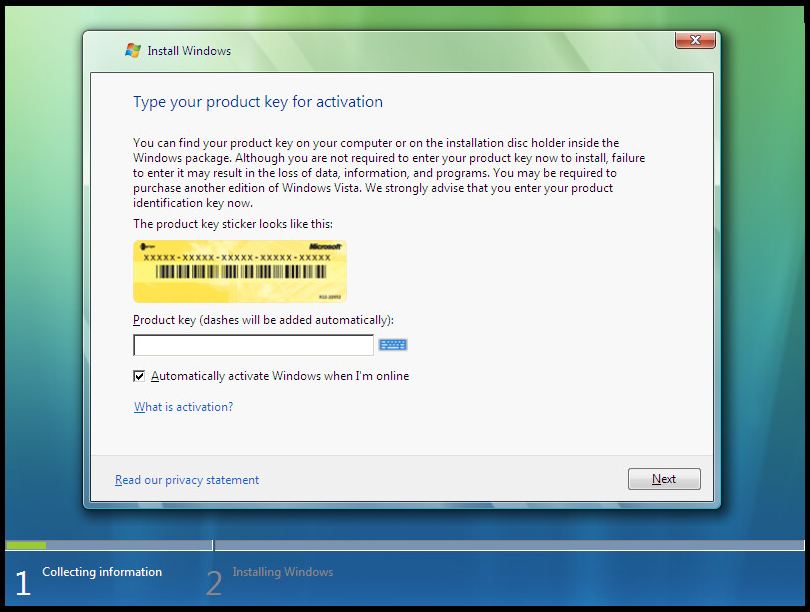The width and height of the screenshot is (810, 612).
Task: Click the setup progress bar
Action: 404,545
